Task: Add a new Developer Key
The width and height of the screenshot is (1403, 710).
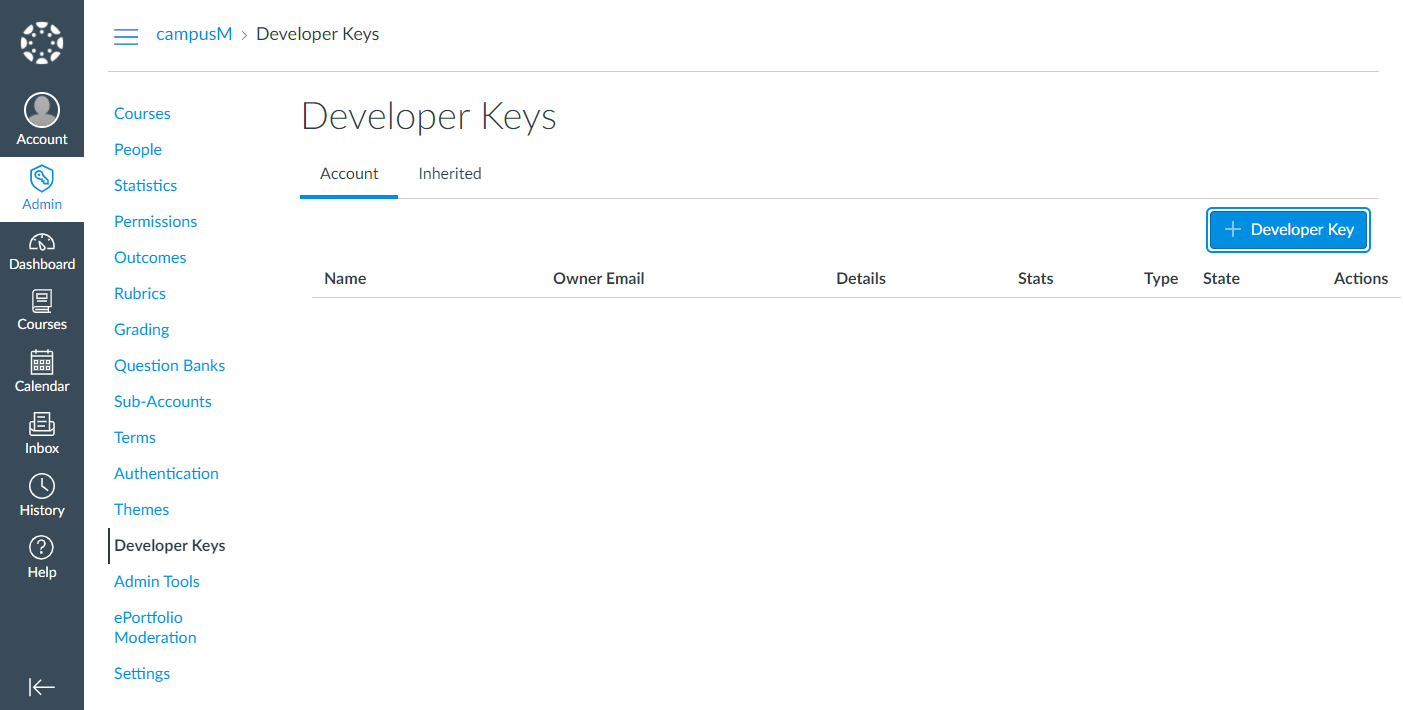Action: (x=1288, y=230)
